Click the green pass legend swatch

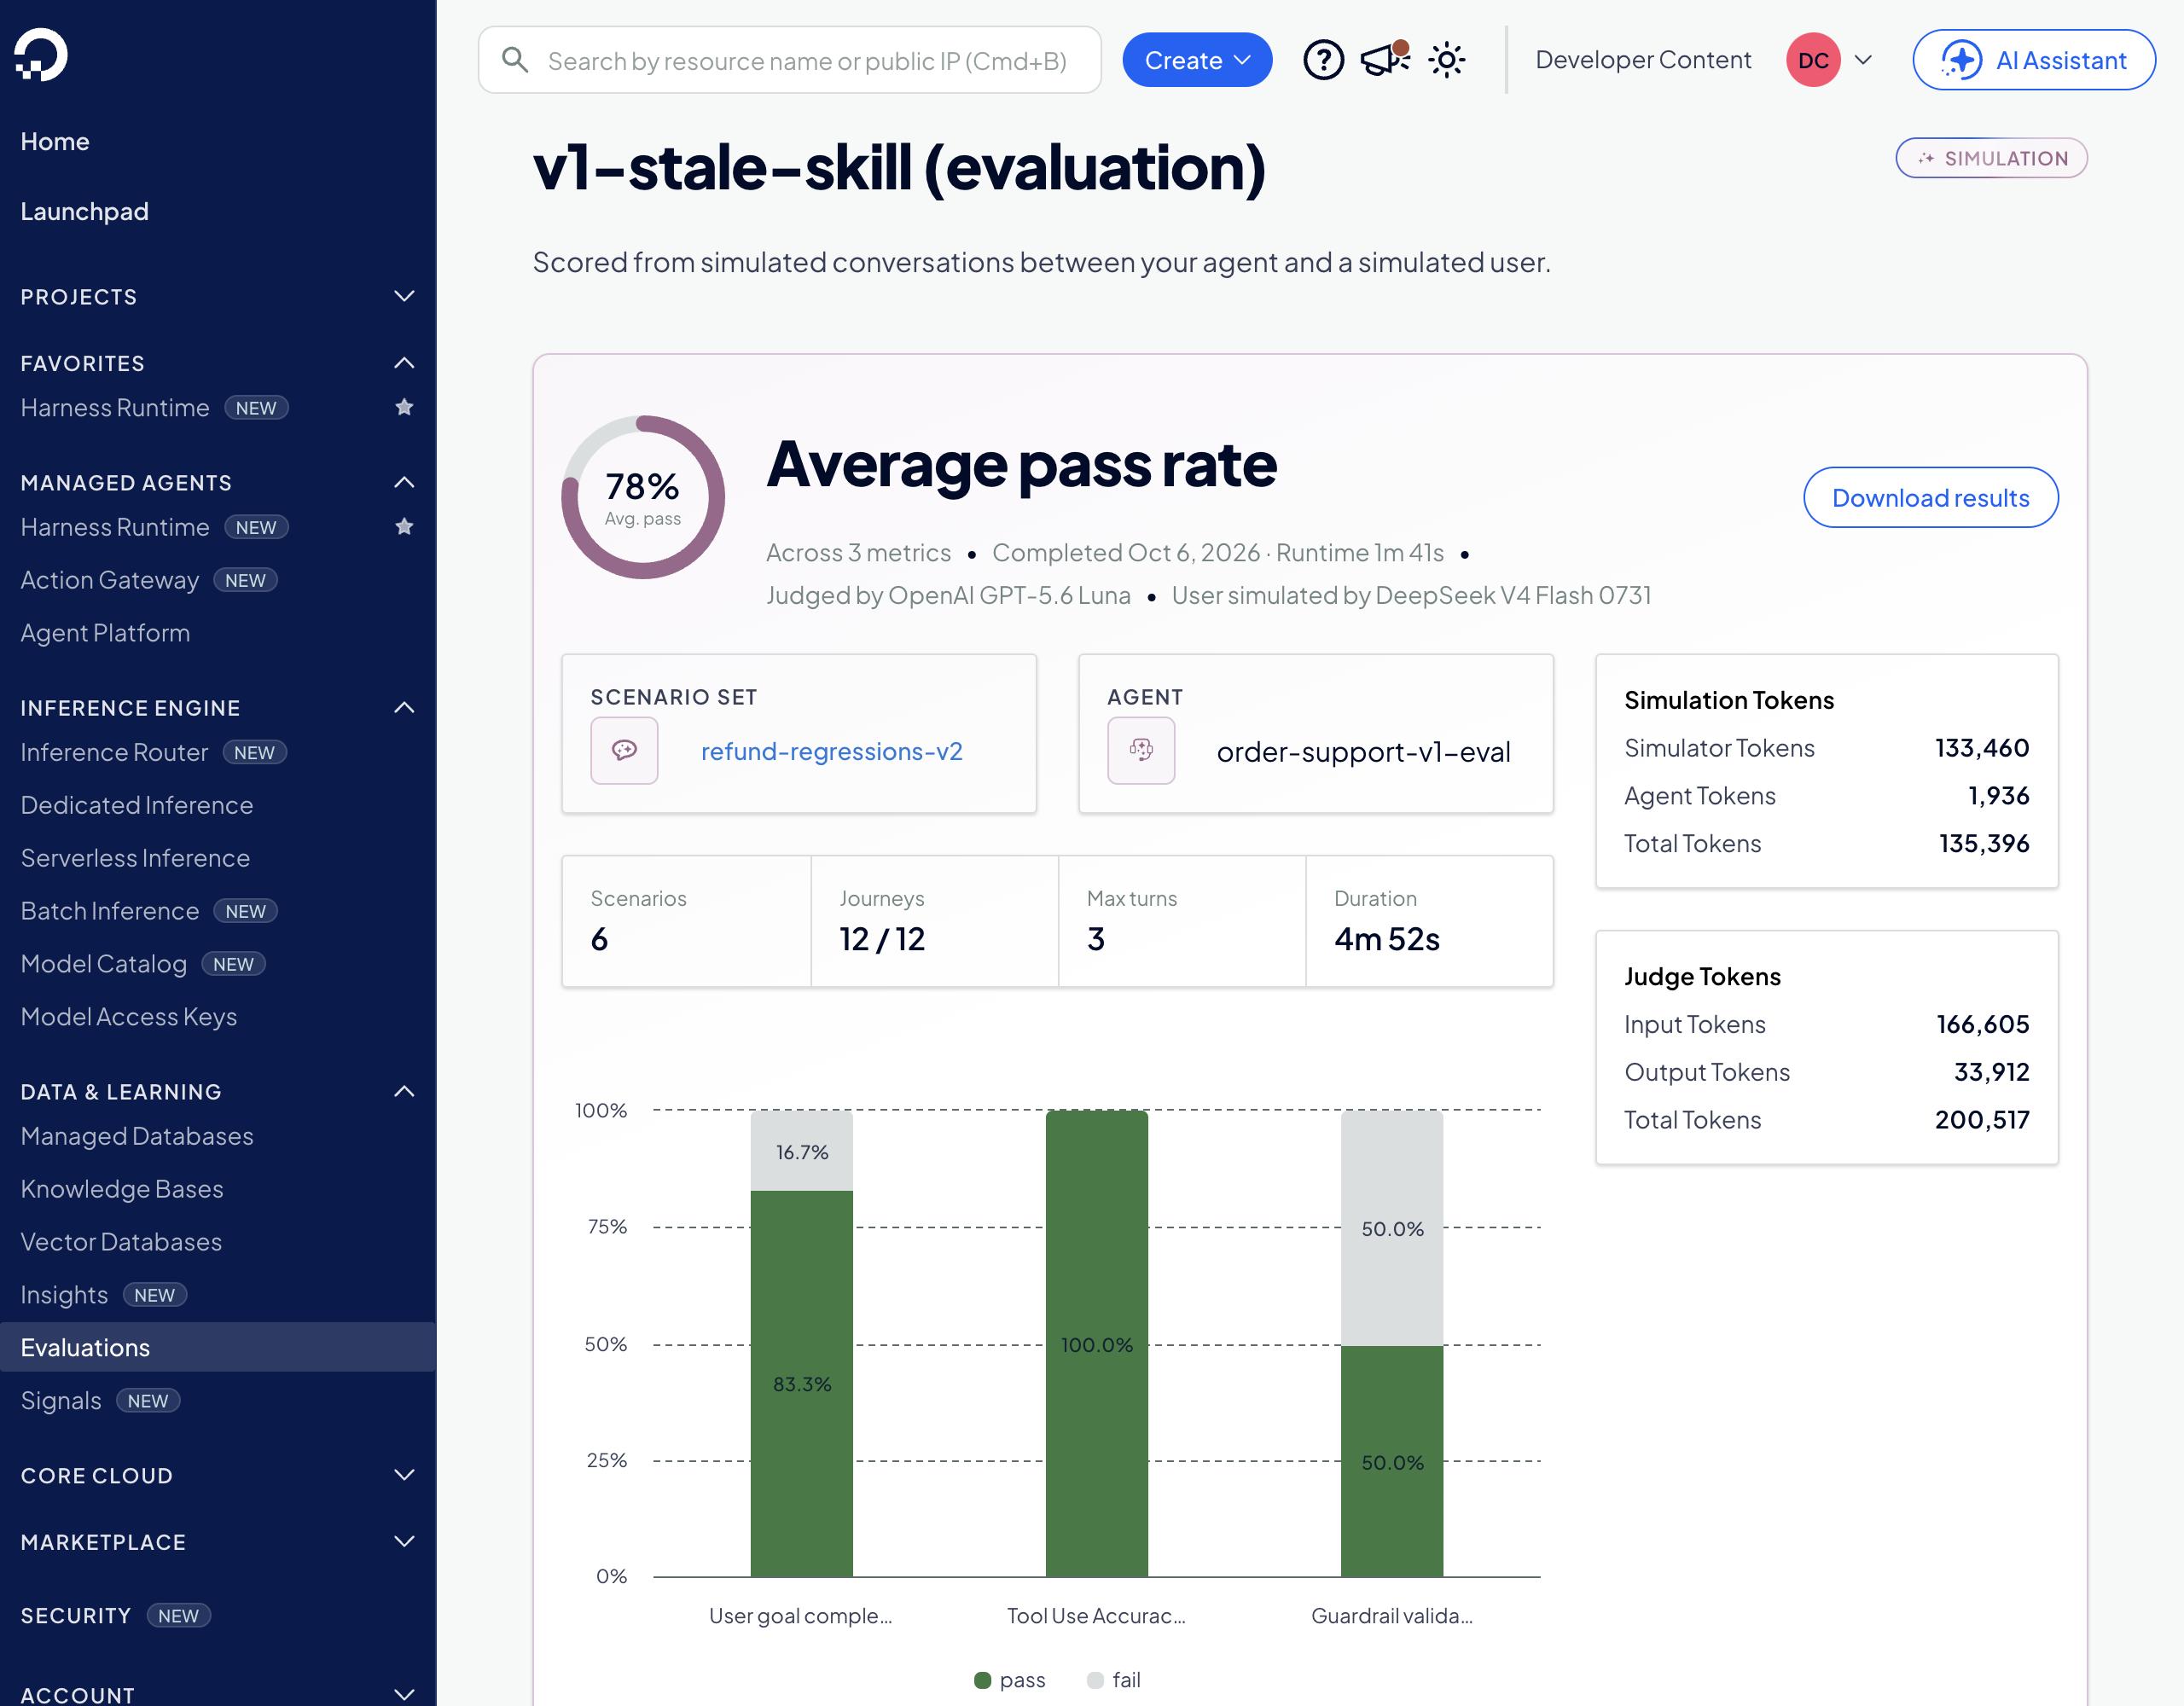(982, 1680)
